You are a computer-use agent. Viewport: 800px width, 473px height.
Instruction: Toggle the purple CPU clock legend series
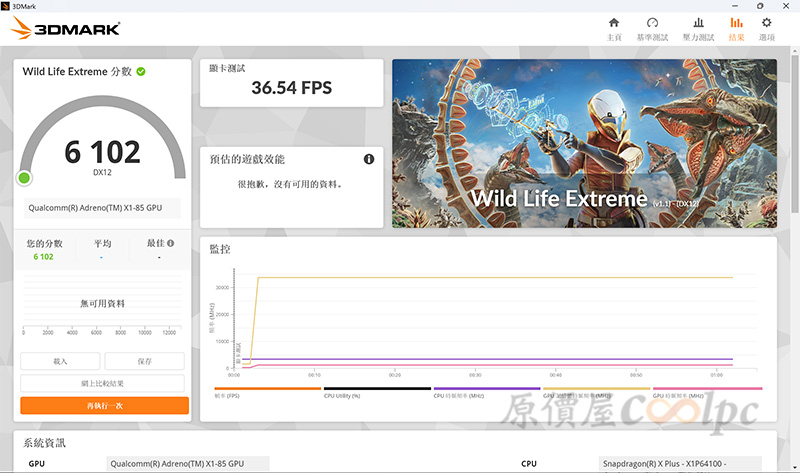click(x=487, y=392)
